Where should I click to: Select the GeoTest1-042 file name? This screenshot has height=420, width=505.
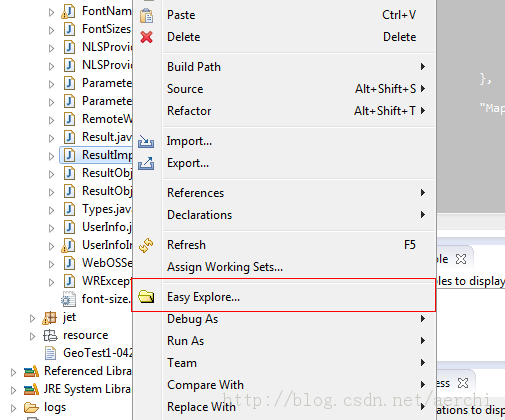coord(98,353)
